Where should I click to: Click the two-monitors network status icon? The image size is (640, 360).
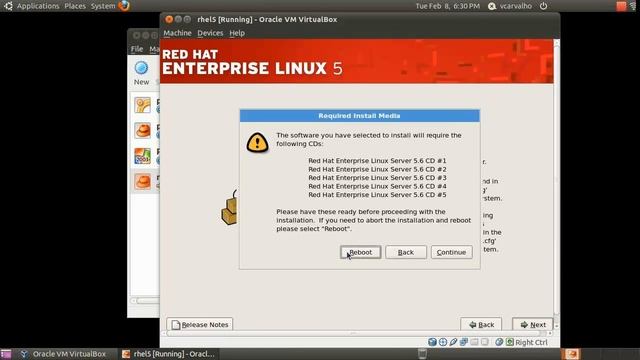click(x=464, y=342)
